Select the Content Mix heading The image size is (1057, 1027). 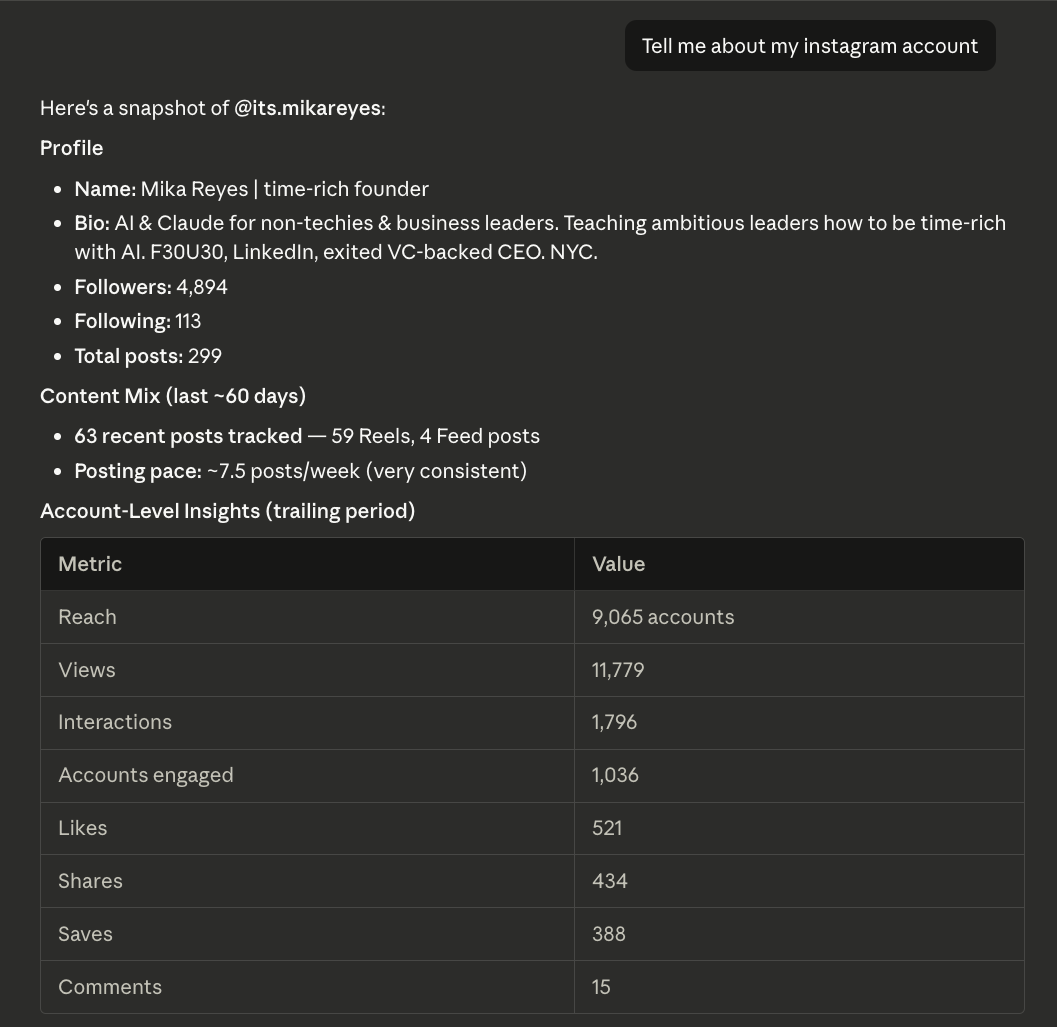click(173, 396)
